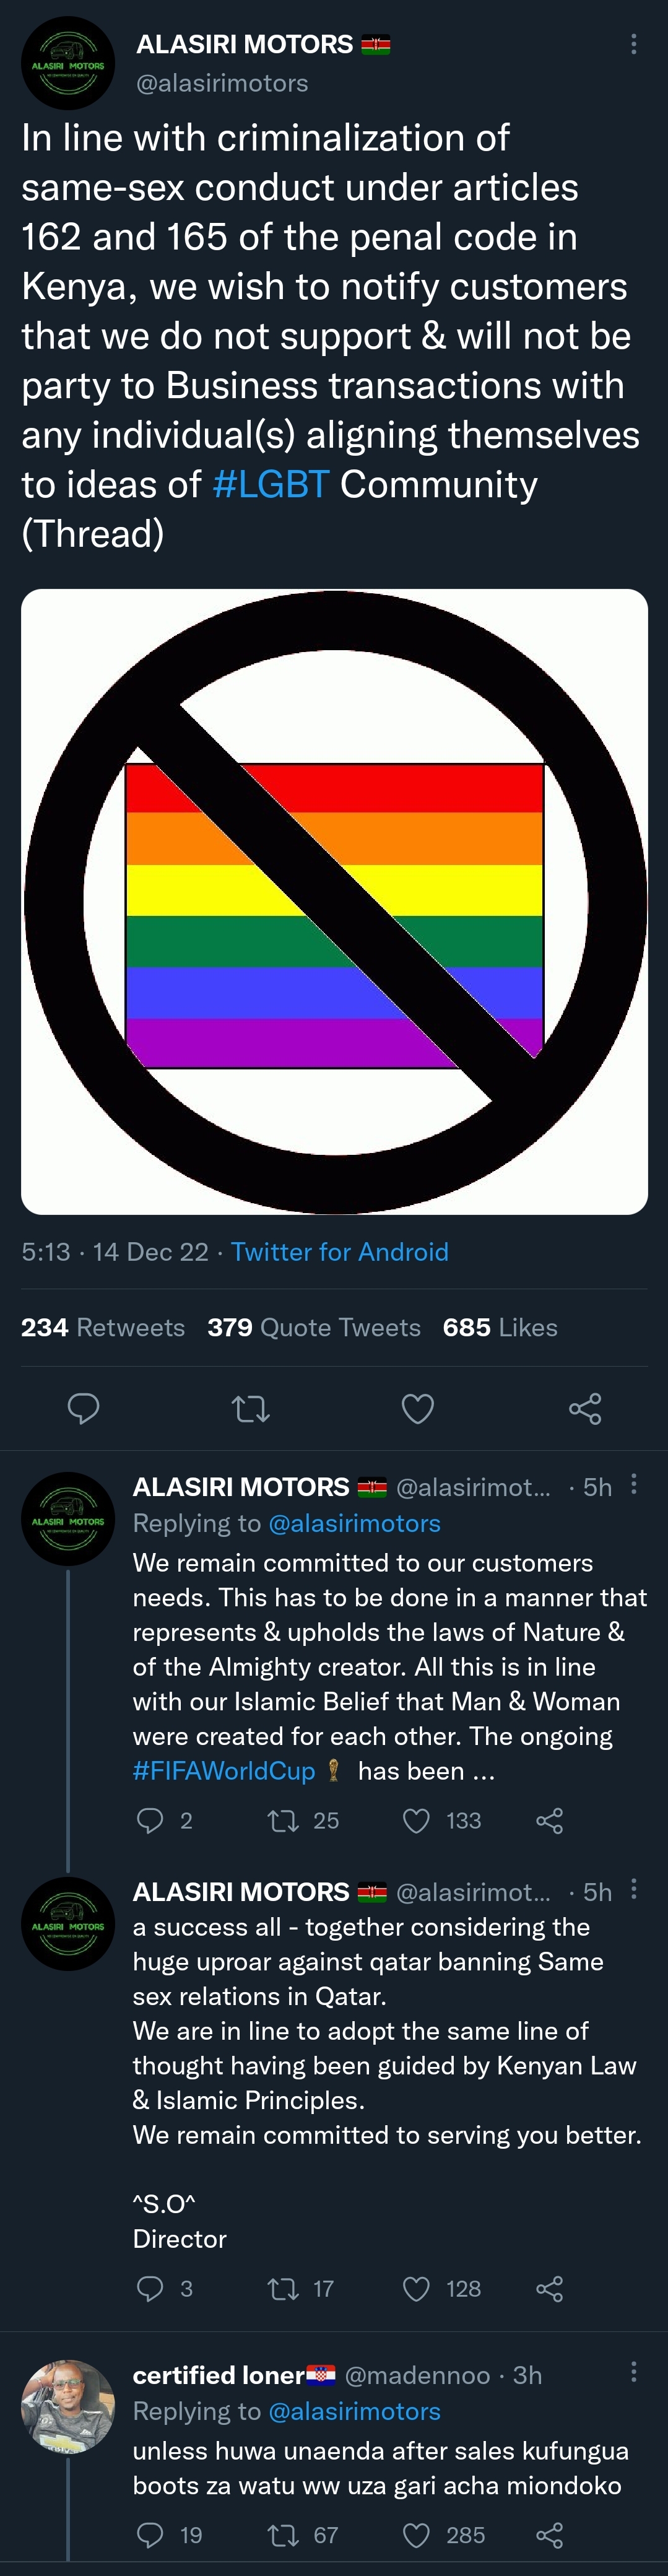View the 685 Likes list
The height and width of the screenshot is (2576, 668).
(500, 1328)
